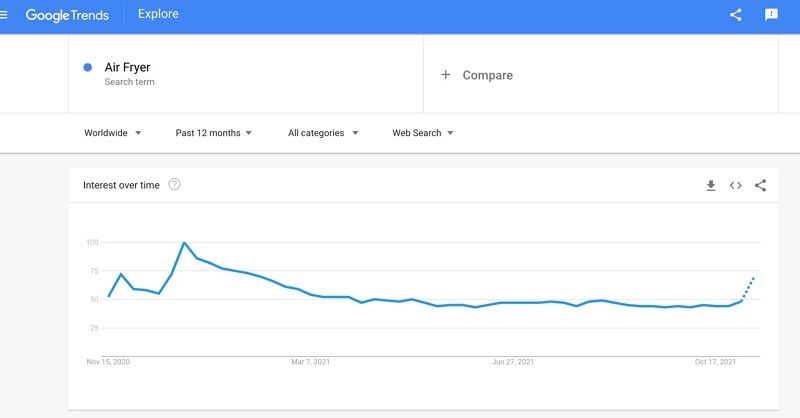Click the blue Air Fryer color dot
800x418 pixels.
[x=88, y=67]
